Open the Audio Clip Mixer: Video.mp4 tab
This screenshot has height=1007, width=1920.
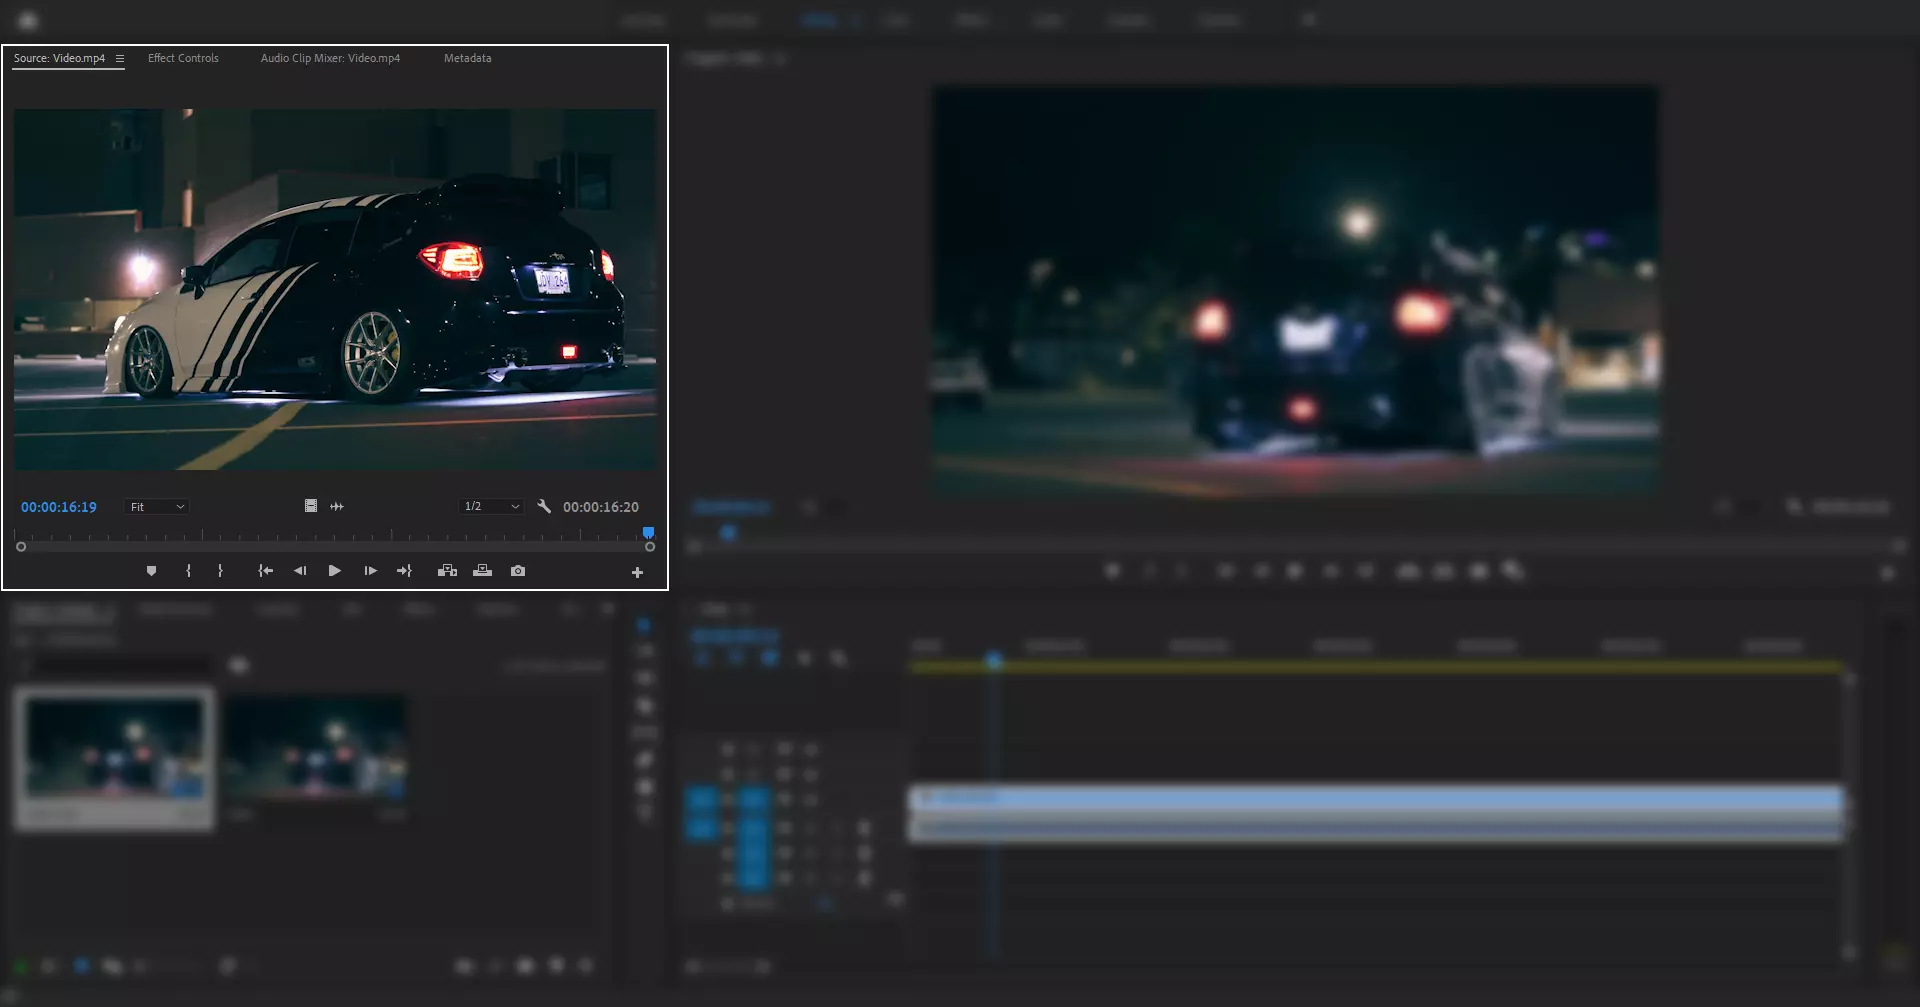click(x=330, y=58)
